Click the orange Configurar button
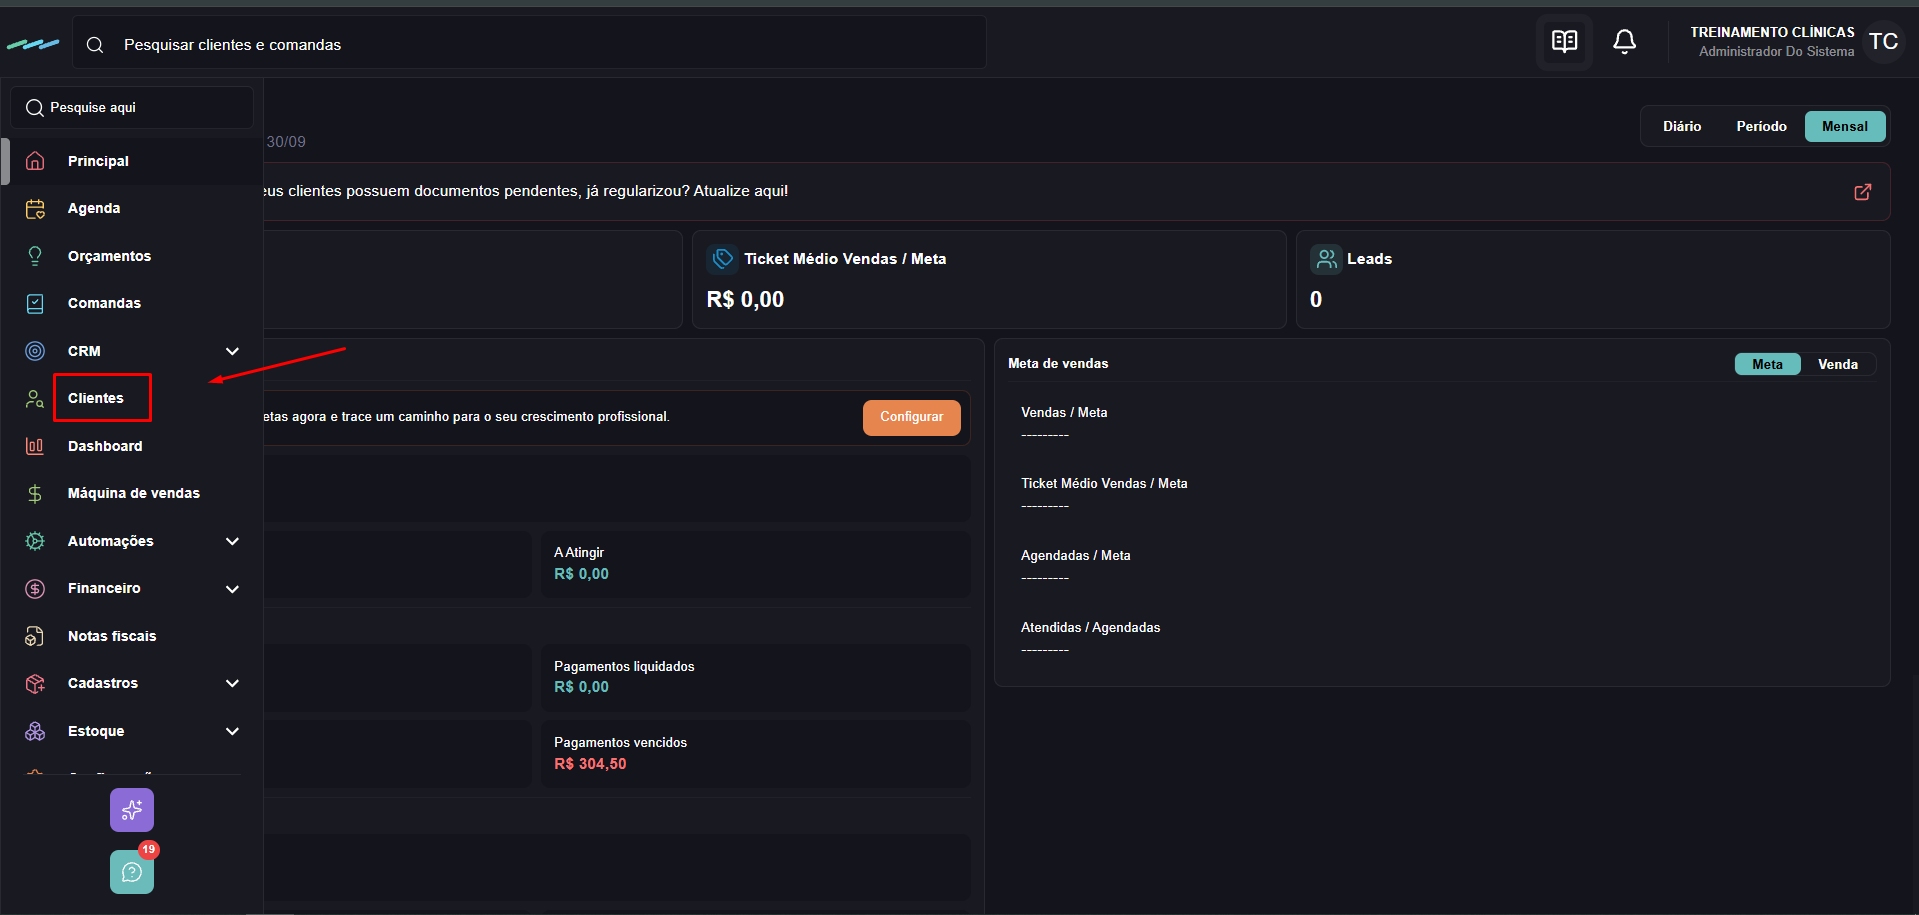The image size is (1919, 915). (x=911, y=417)
